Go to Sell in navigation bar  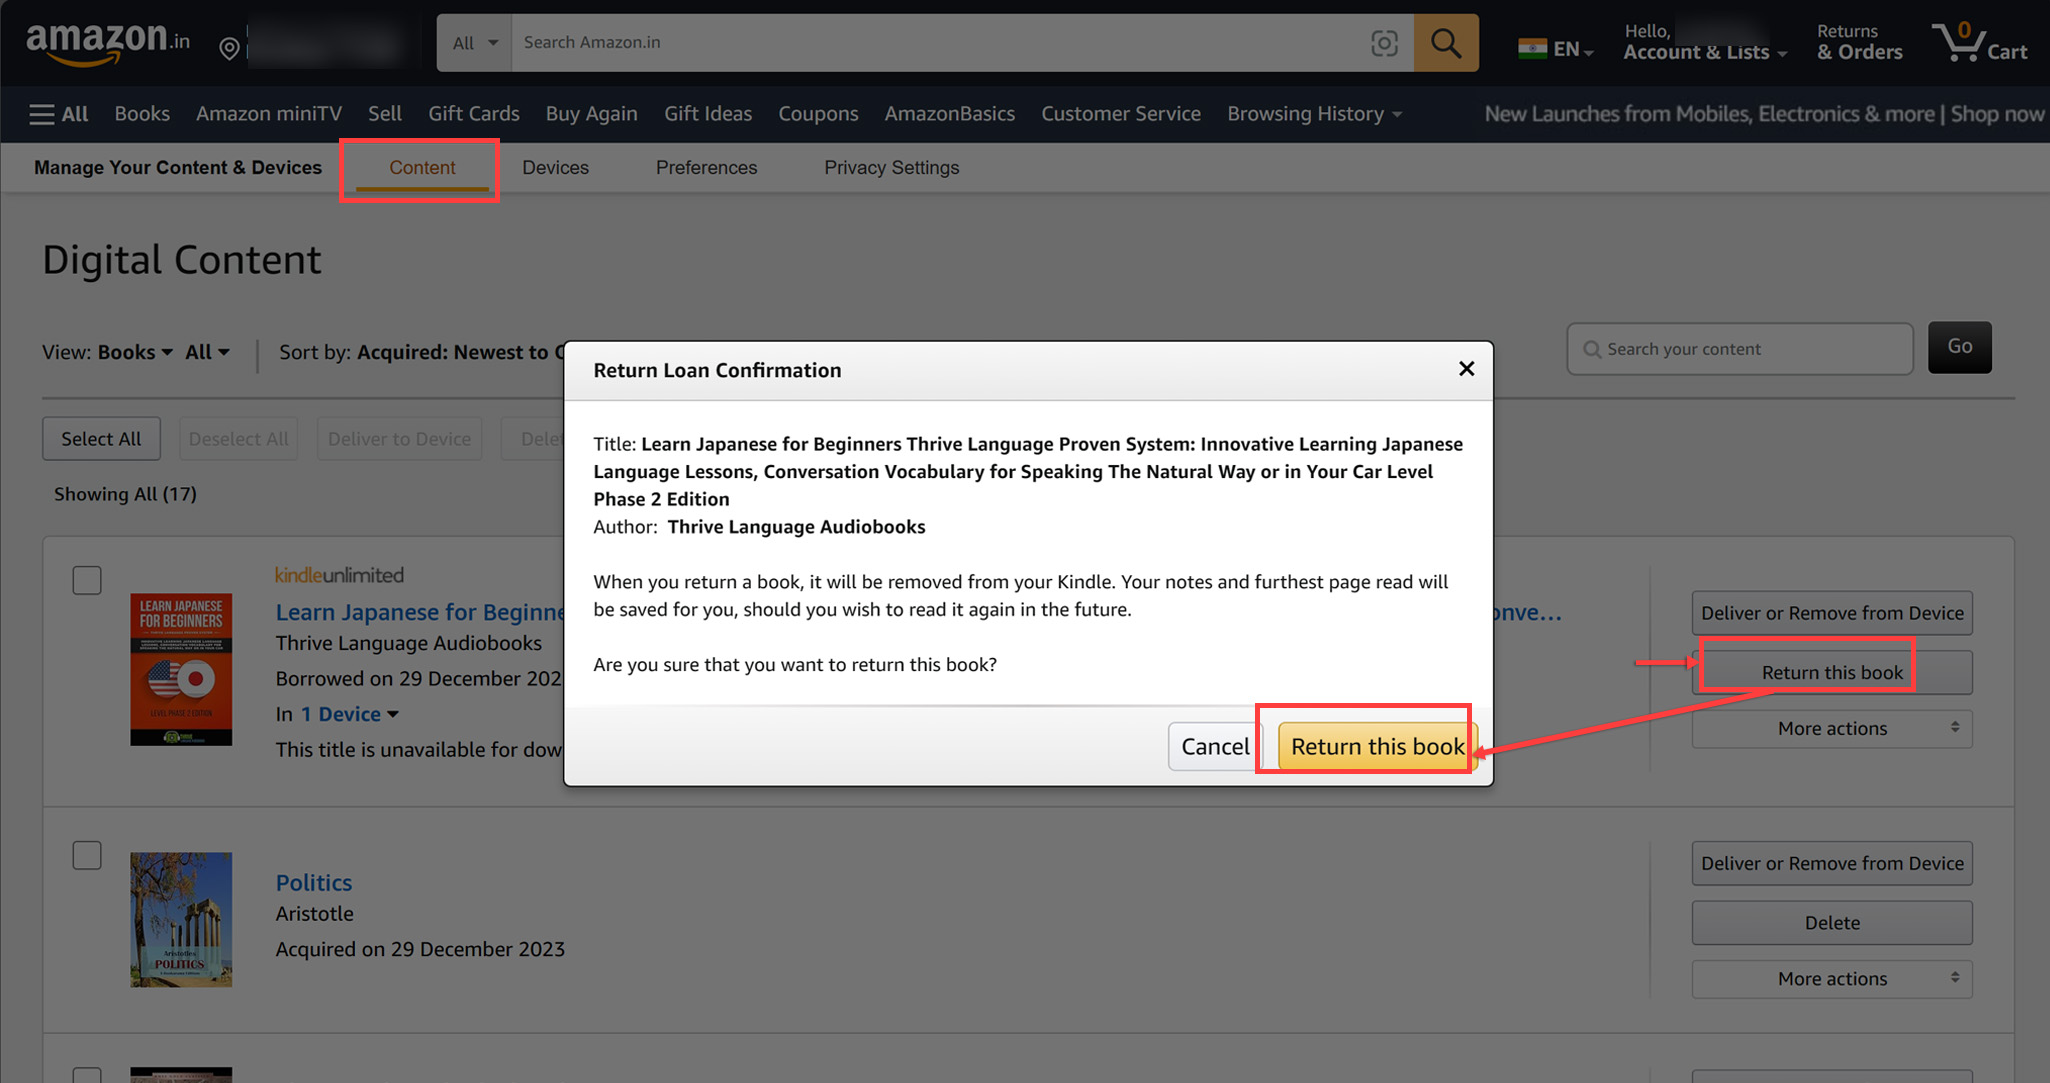(x=385, y=114)
